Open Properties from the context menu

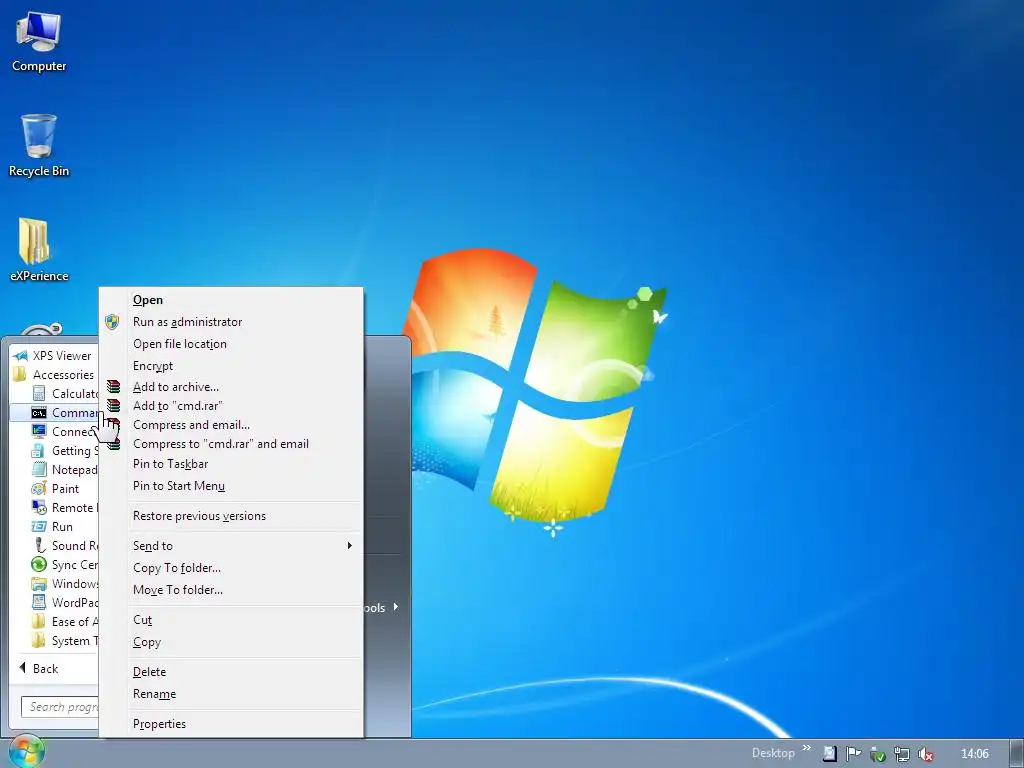point(231,724)
